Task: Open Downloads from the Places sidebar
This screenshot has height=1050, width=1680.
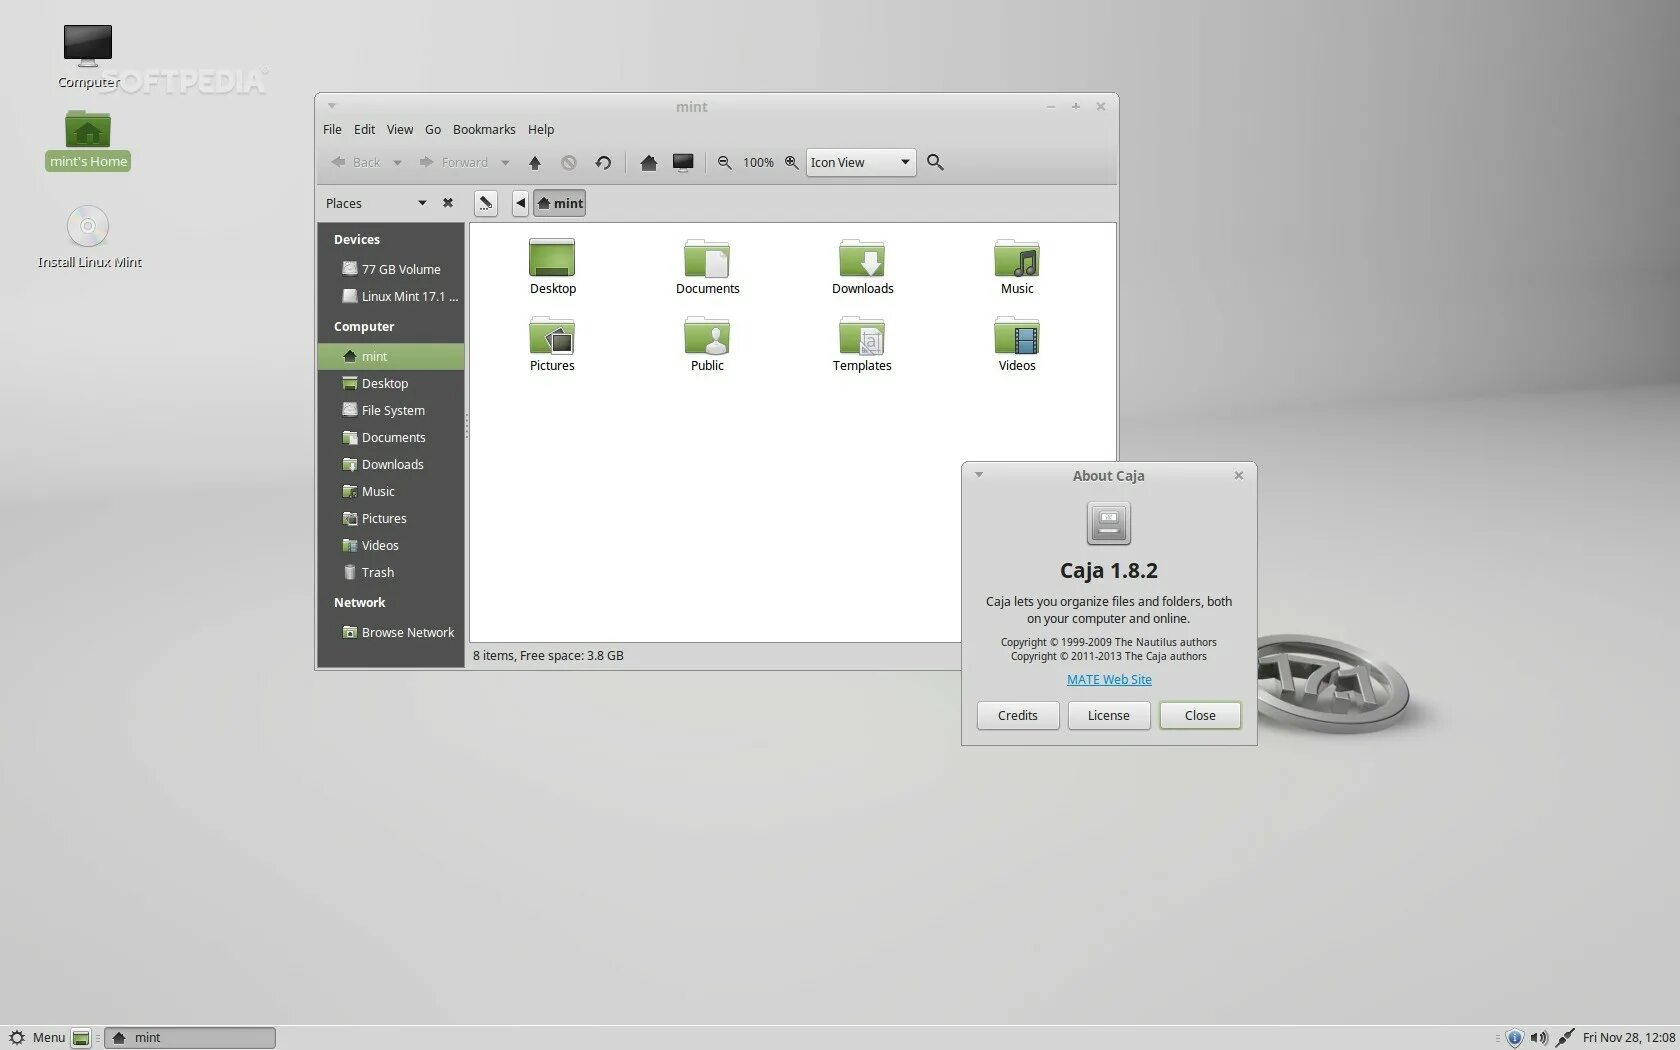Action: (x=391, y=464)
